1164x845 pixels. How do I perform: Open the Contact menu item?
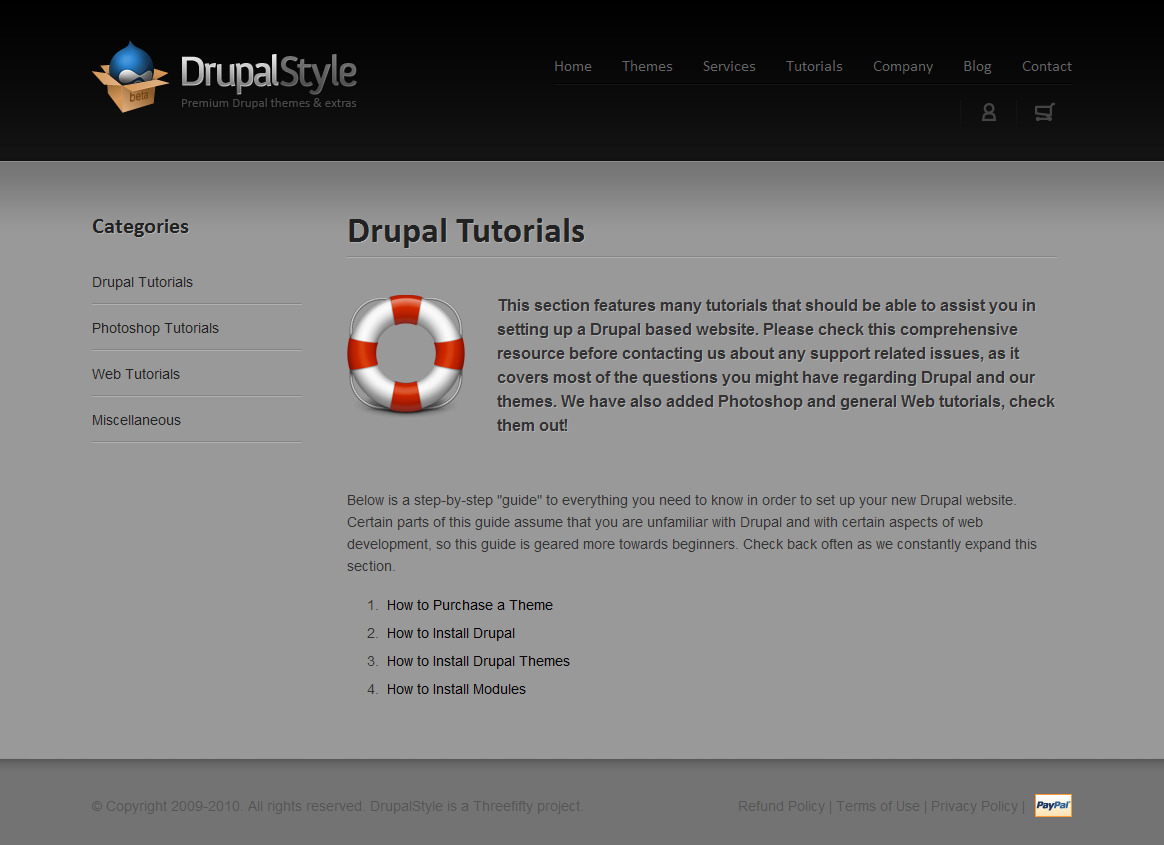coord(1047,66)
